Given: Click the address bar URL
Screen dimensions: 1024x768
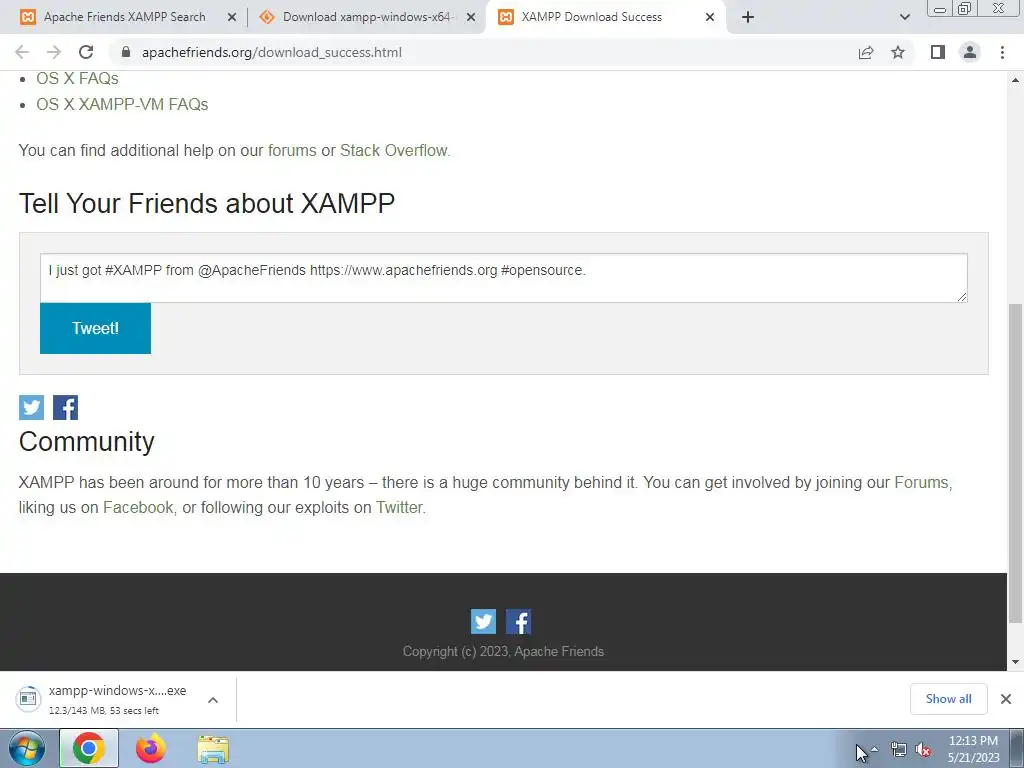Looking at the screenshot, I should tap(272, 52).
